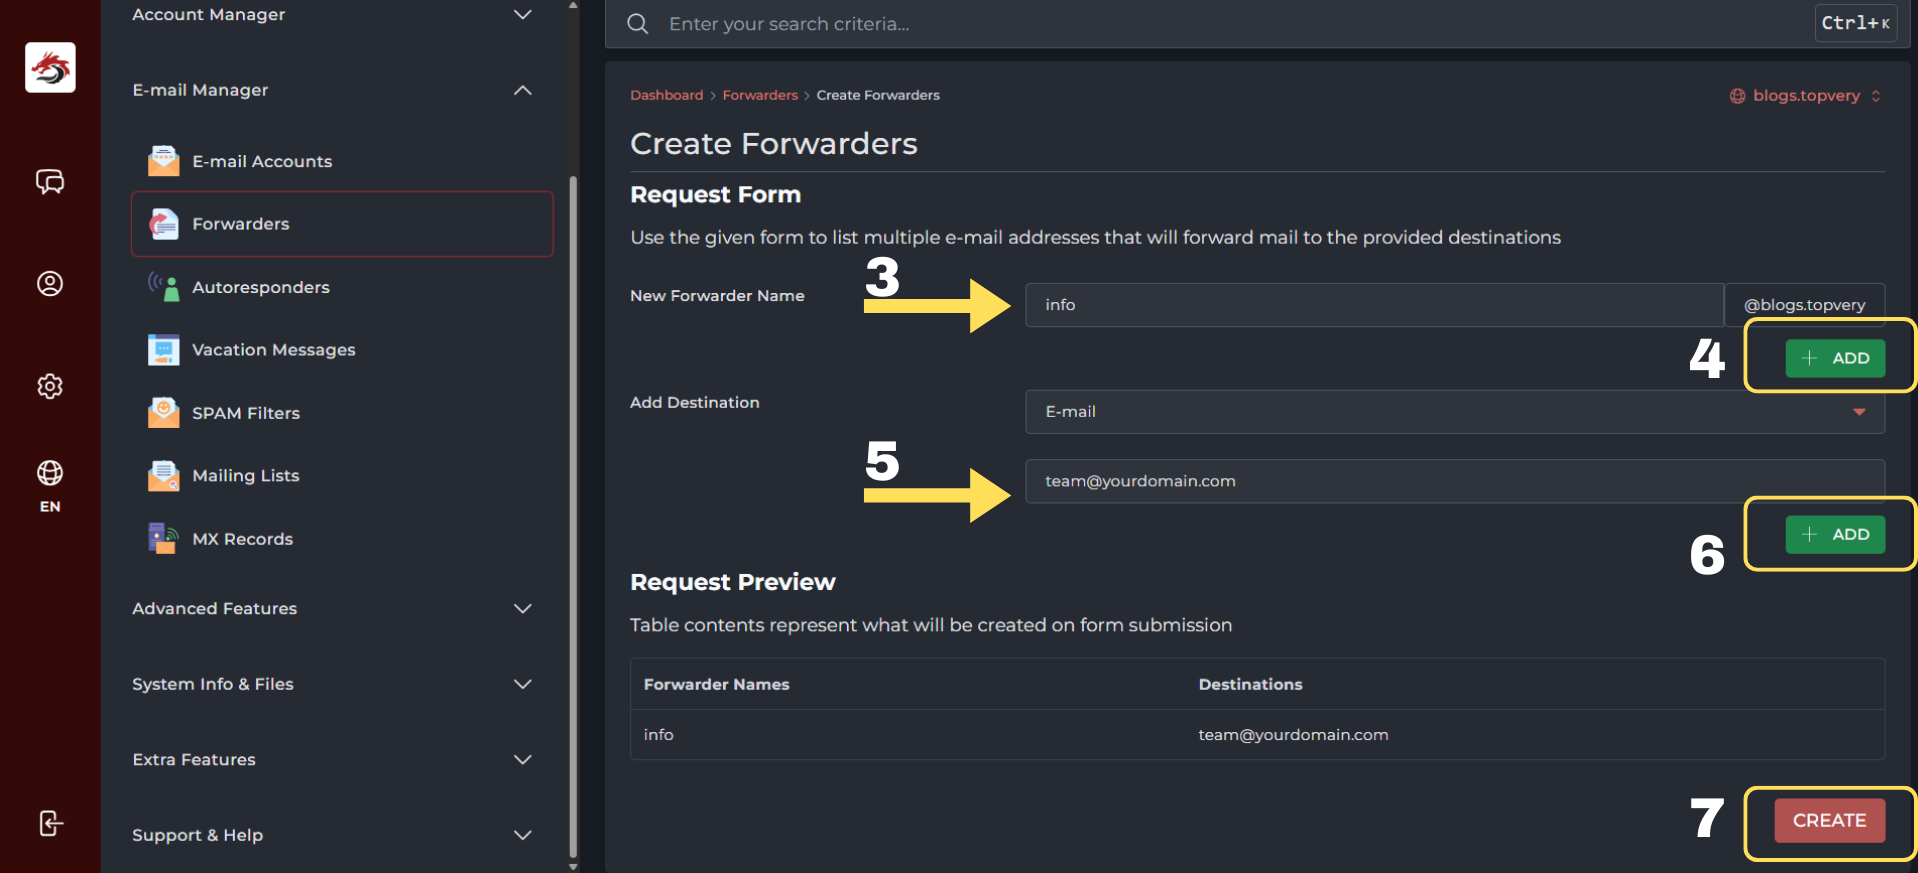This screenshot has height=873, width=1918.
Task: Click the Mailing Lists icon
Action: pos(163,476)
